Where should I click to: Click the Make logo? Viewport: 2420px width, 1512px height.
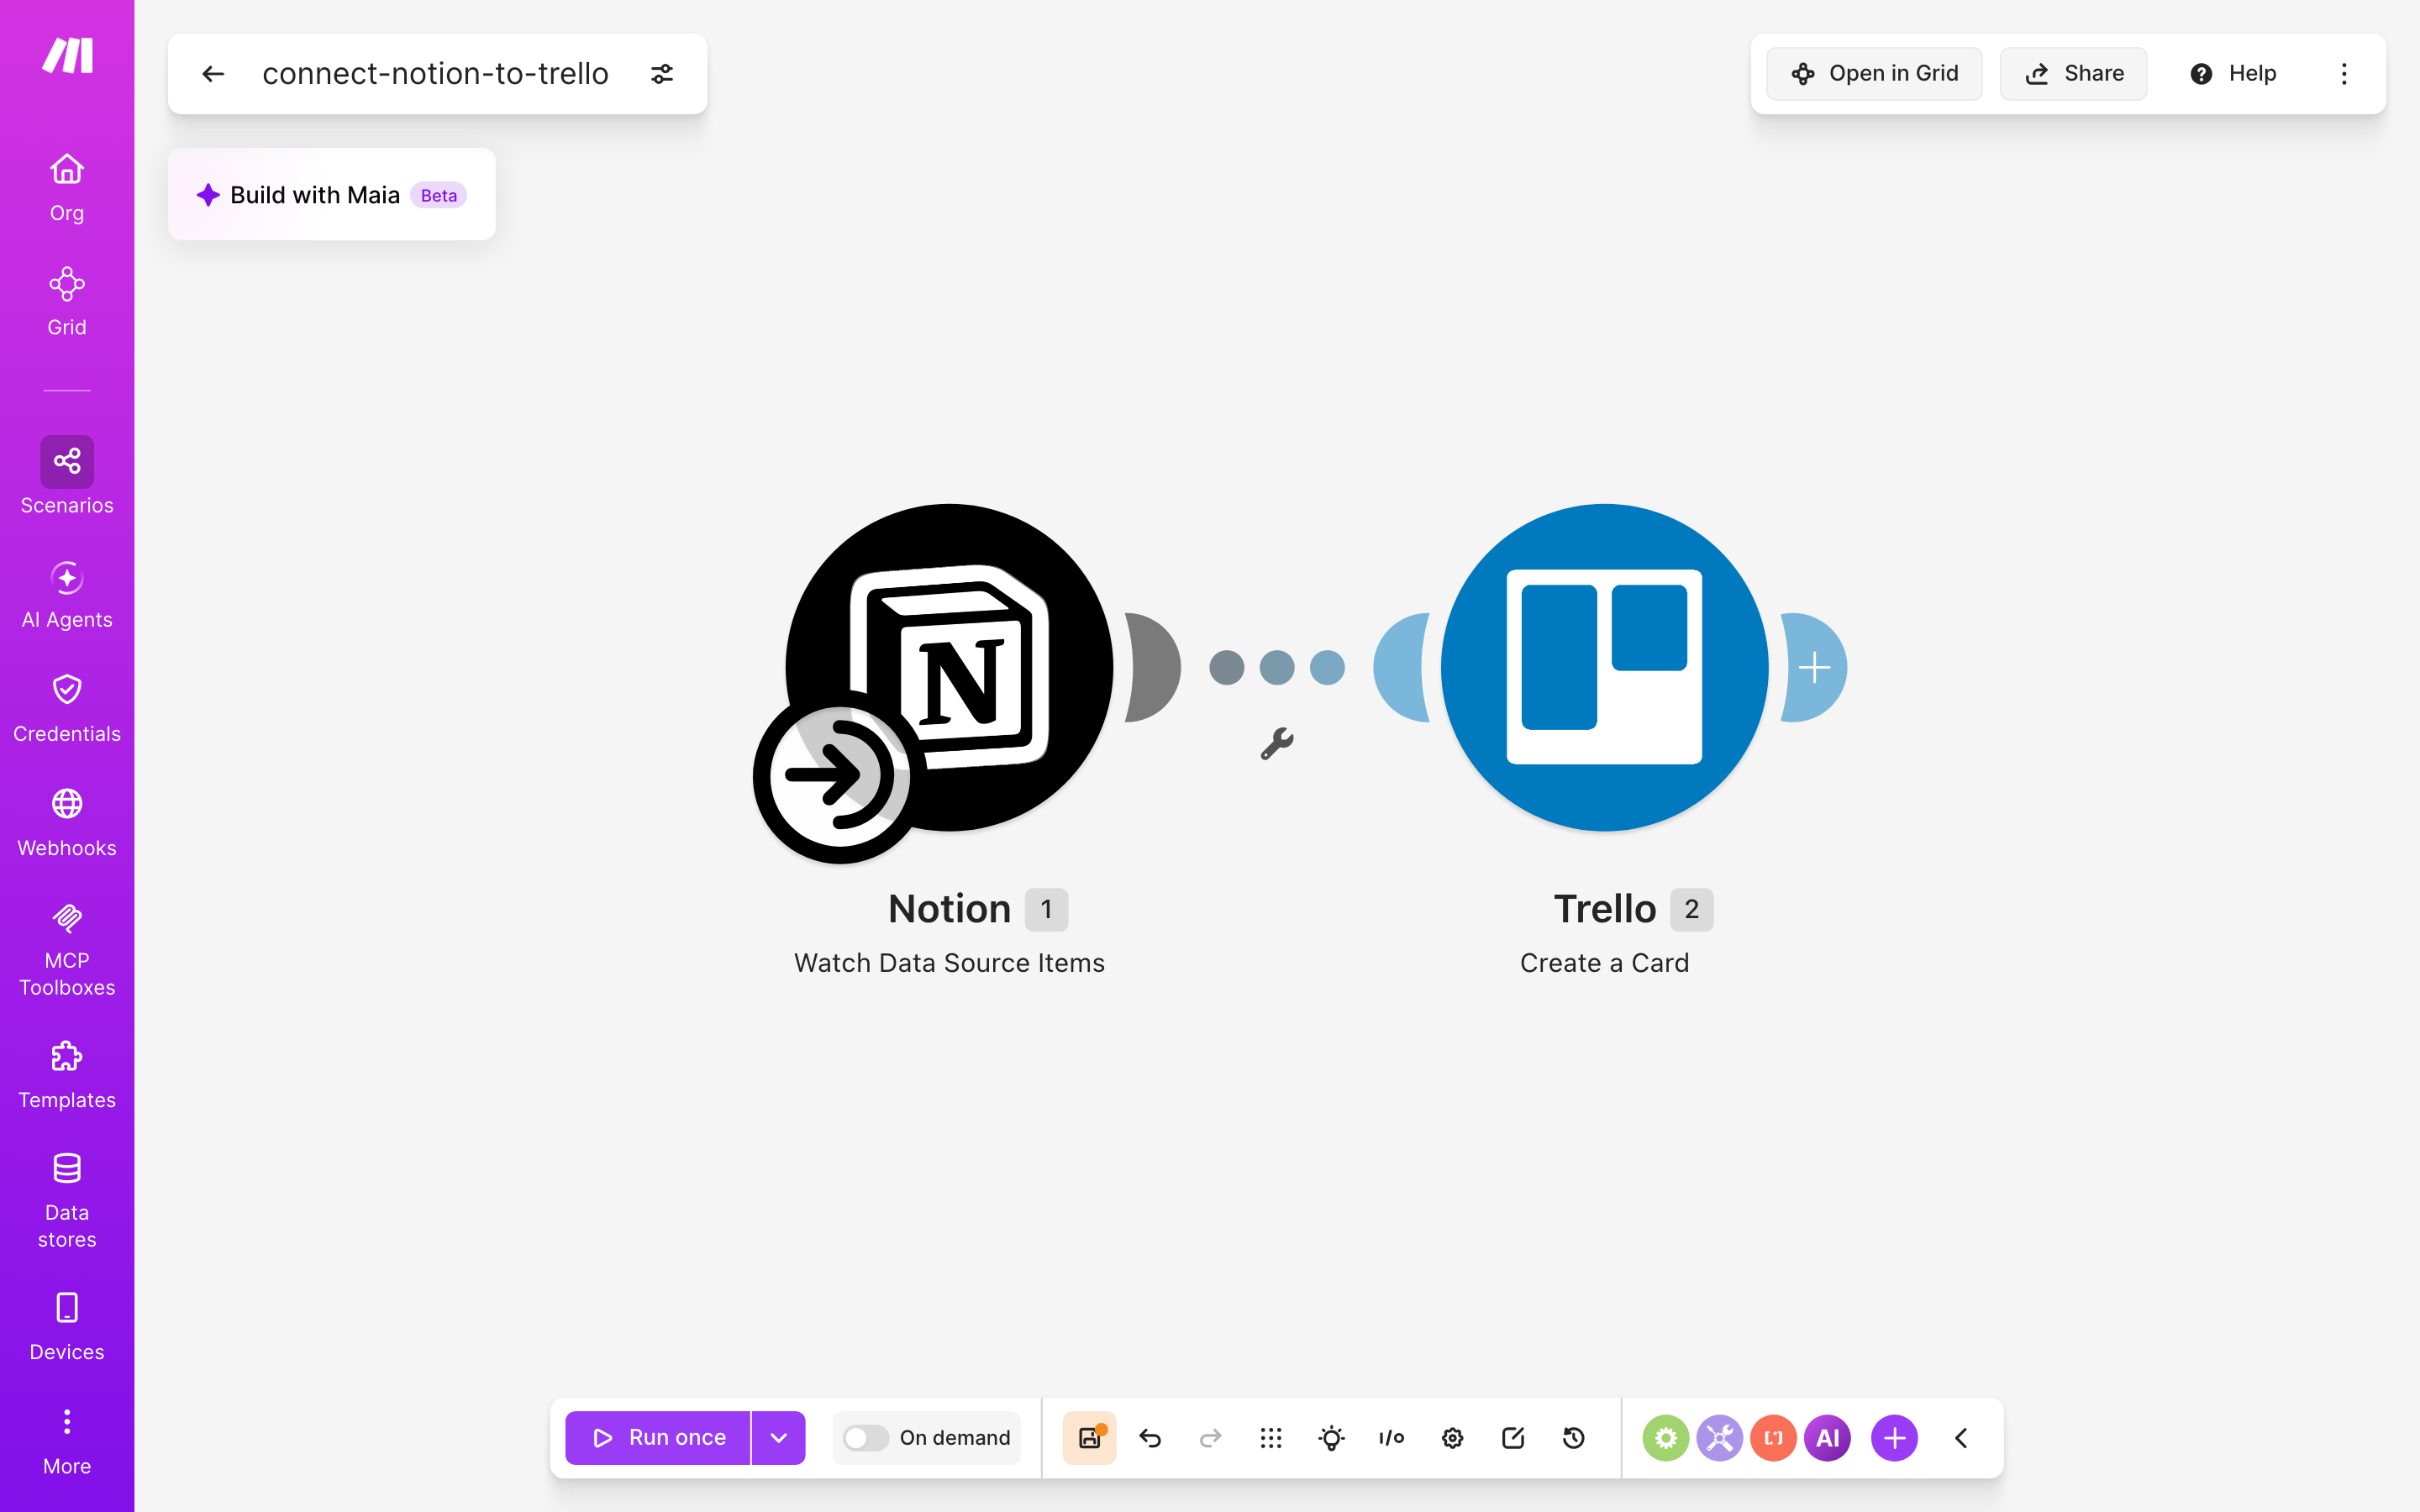click(x=67, y=56)
